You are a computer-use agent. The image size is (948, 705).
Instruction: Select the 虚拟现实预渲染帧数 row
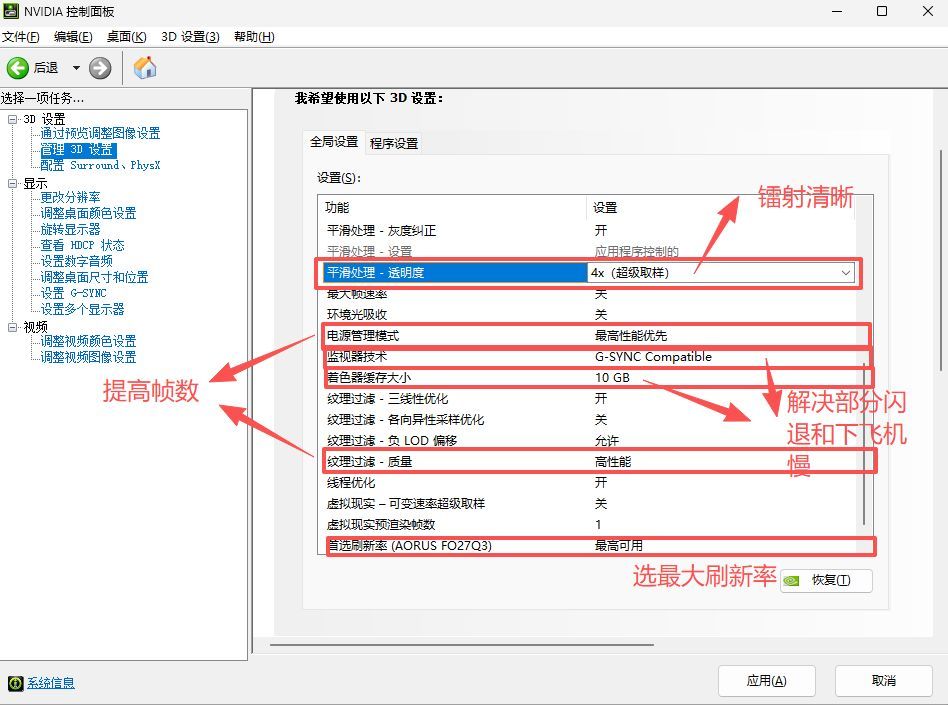591,524
